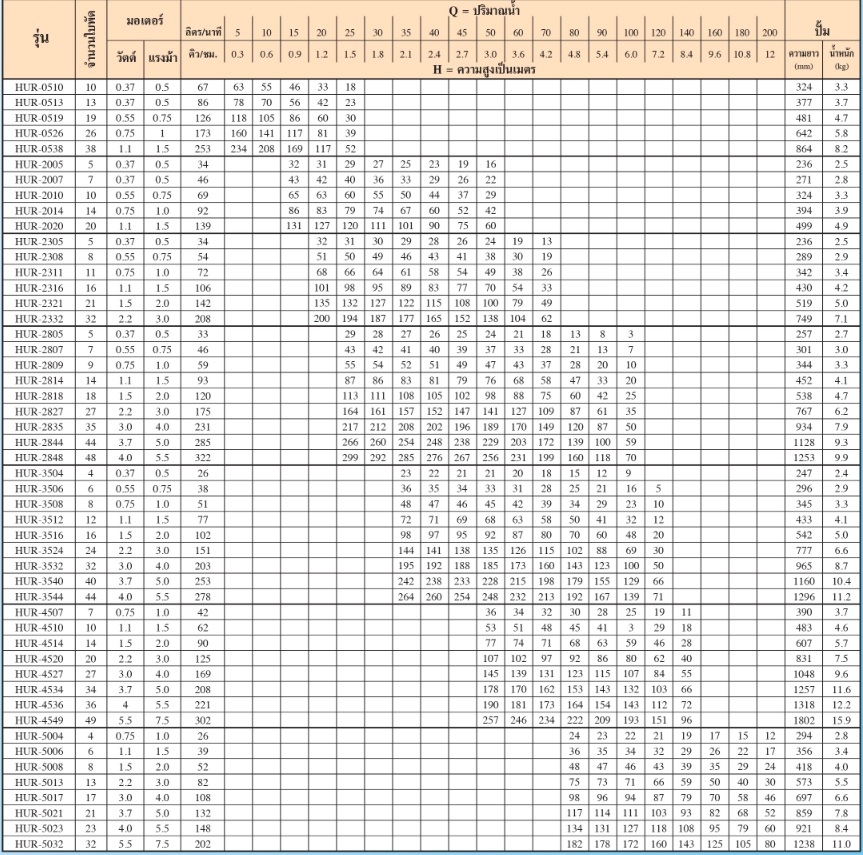This screenshot has height=855, width=863.
Task: Click the Q = ปริมาณน้ำ heading
Action: tap(484, 9)
